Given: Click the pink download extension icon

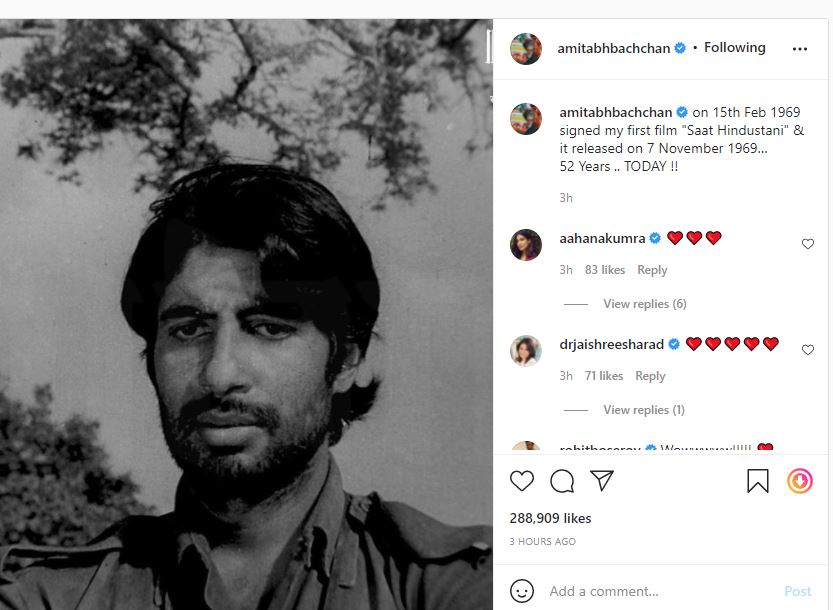Looking at the screenshot, I should [799, 481].
